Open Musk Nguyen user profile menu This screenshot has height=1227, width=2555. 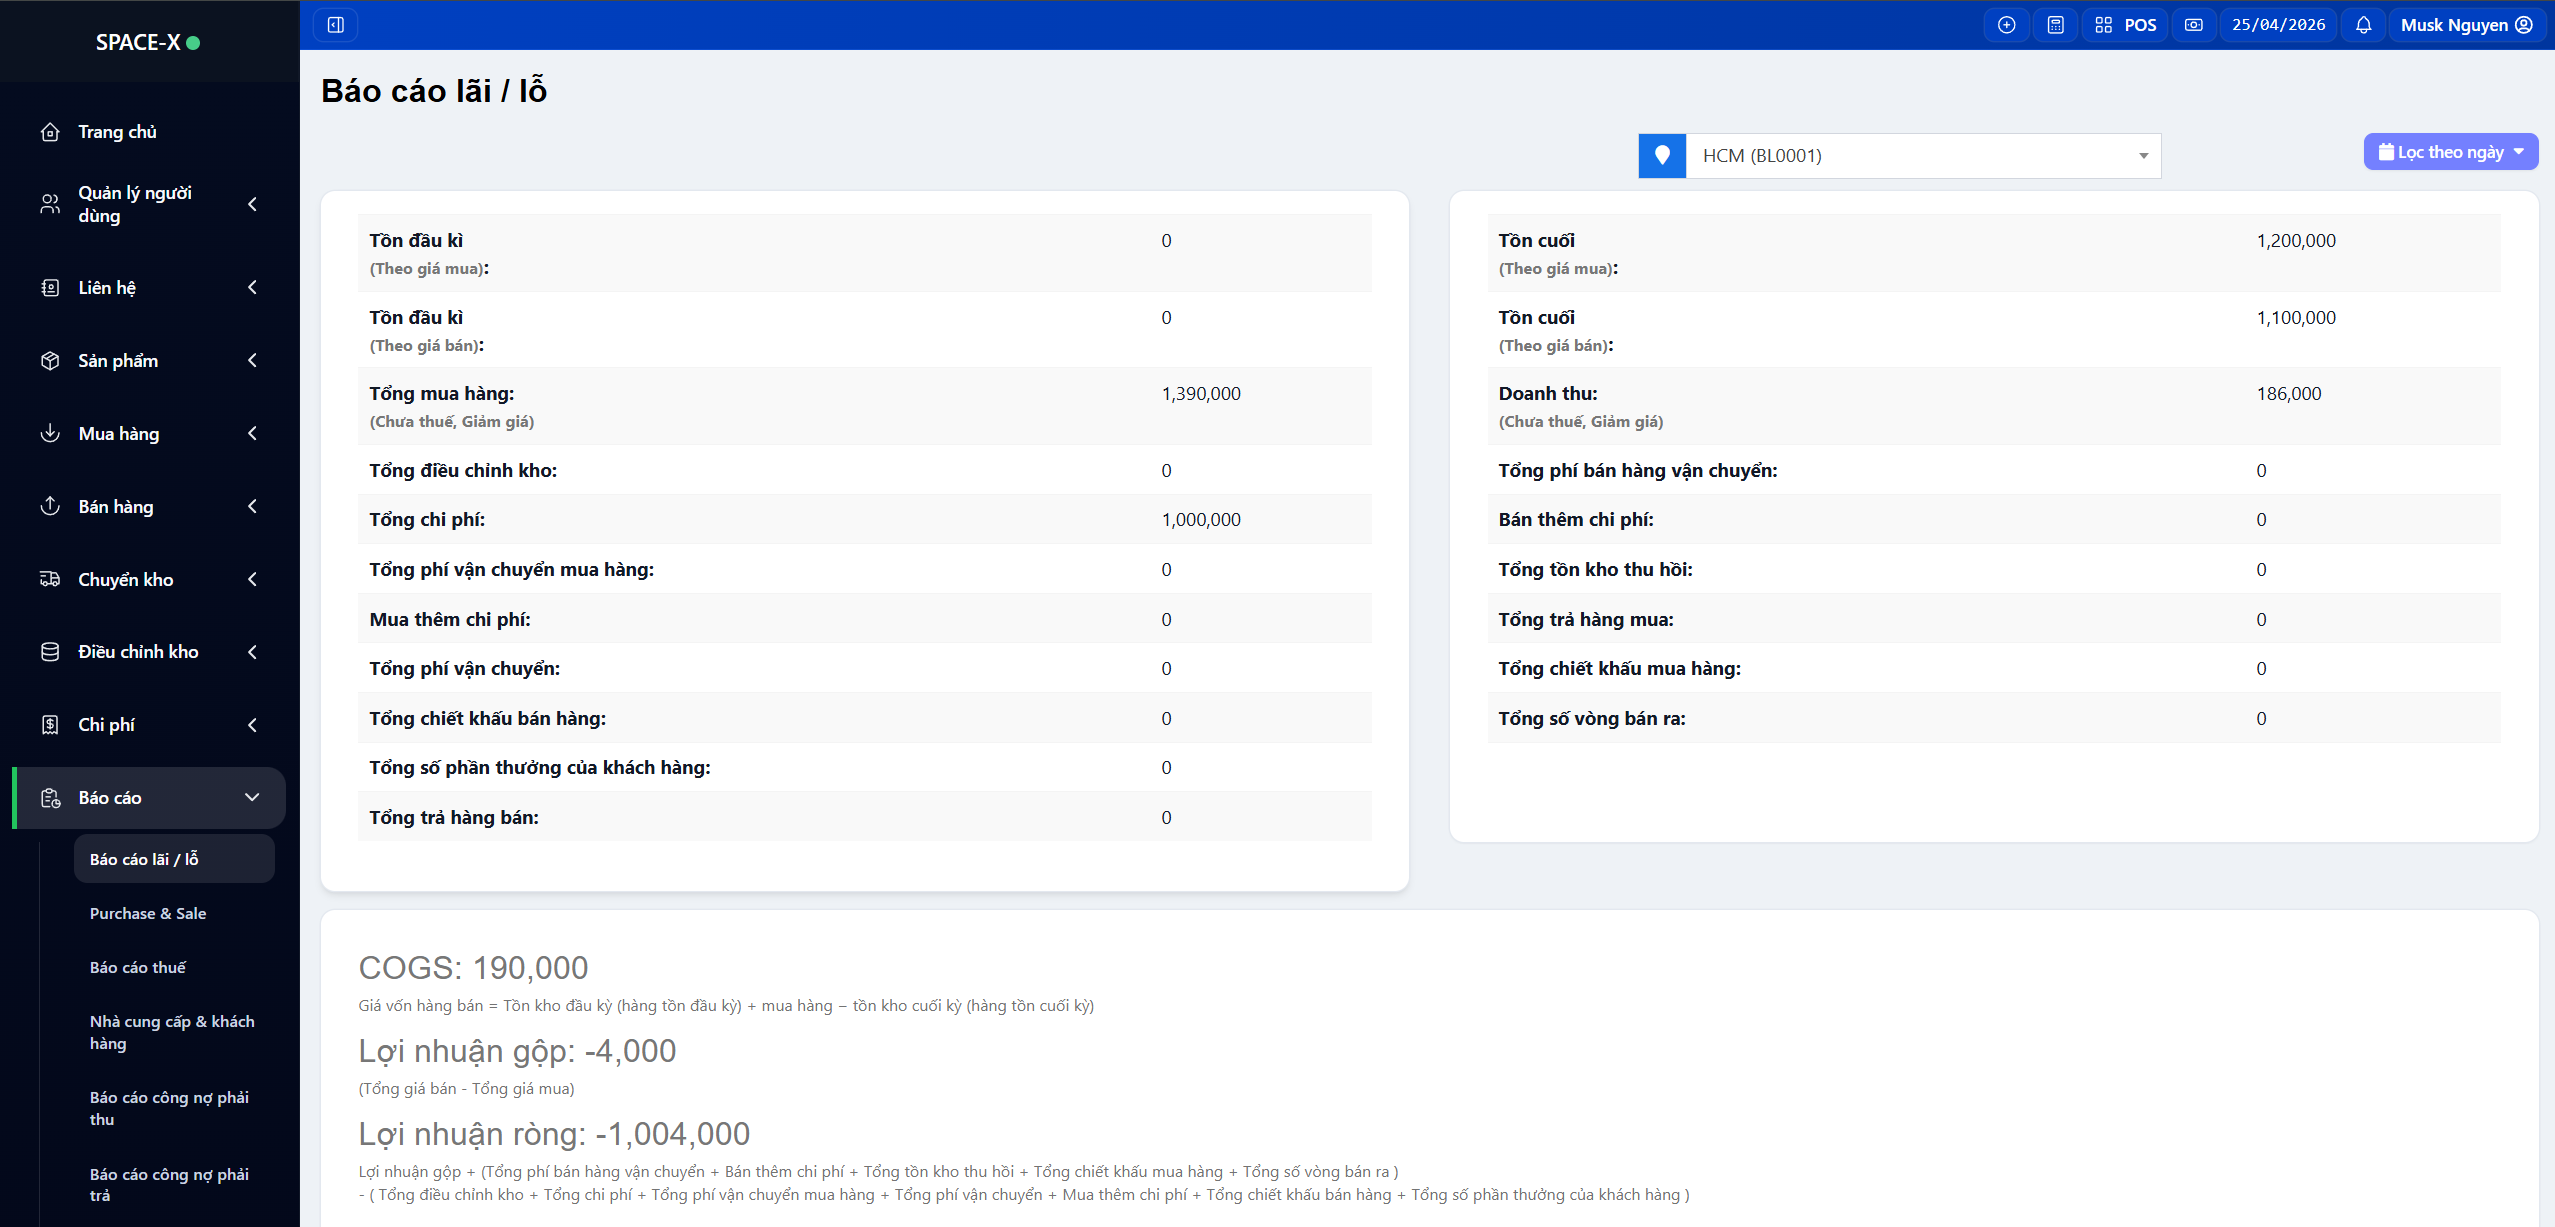pos(2466,25)
